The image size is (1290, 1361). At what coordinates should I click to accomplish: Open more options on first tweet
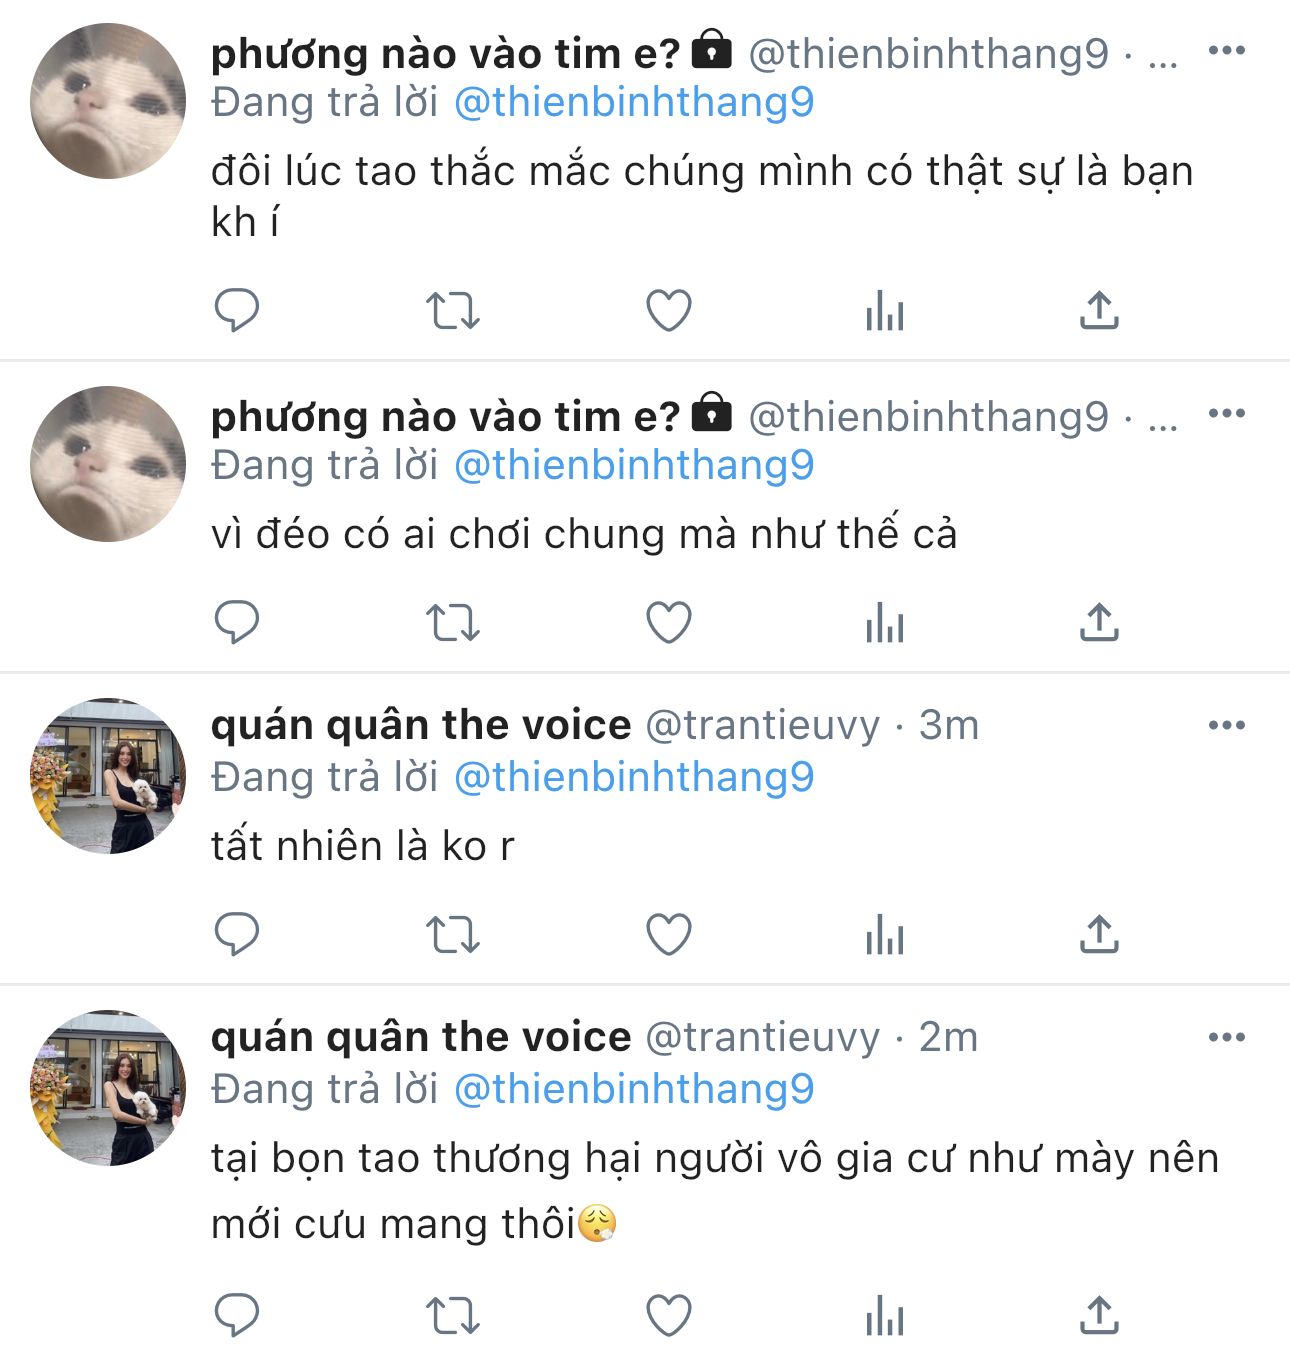tap(1227, 51)
